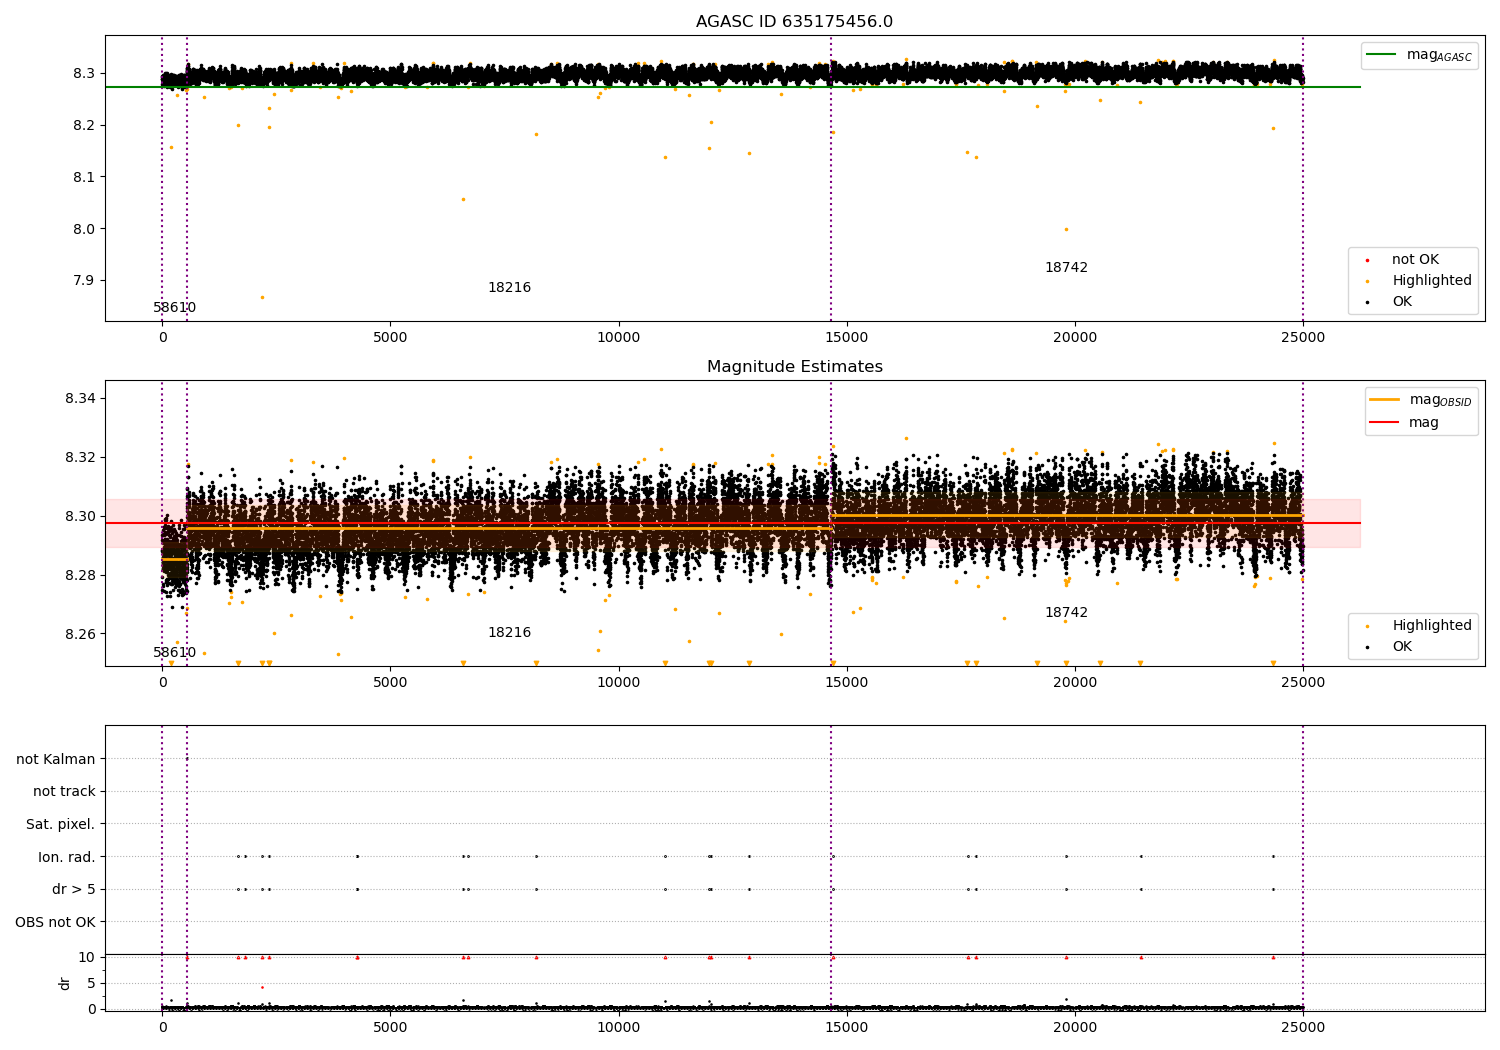Click the 8.28 y-axis tick in middle plot
Viewport: 1500px width, 1050px height.
click(80, 576)
